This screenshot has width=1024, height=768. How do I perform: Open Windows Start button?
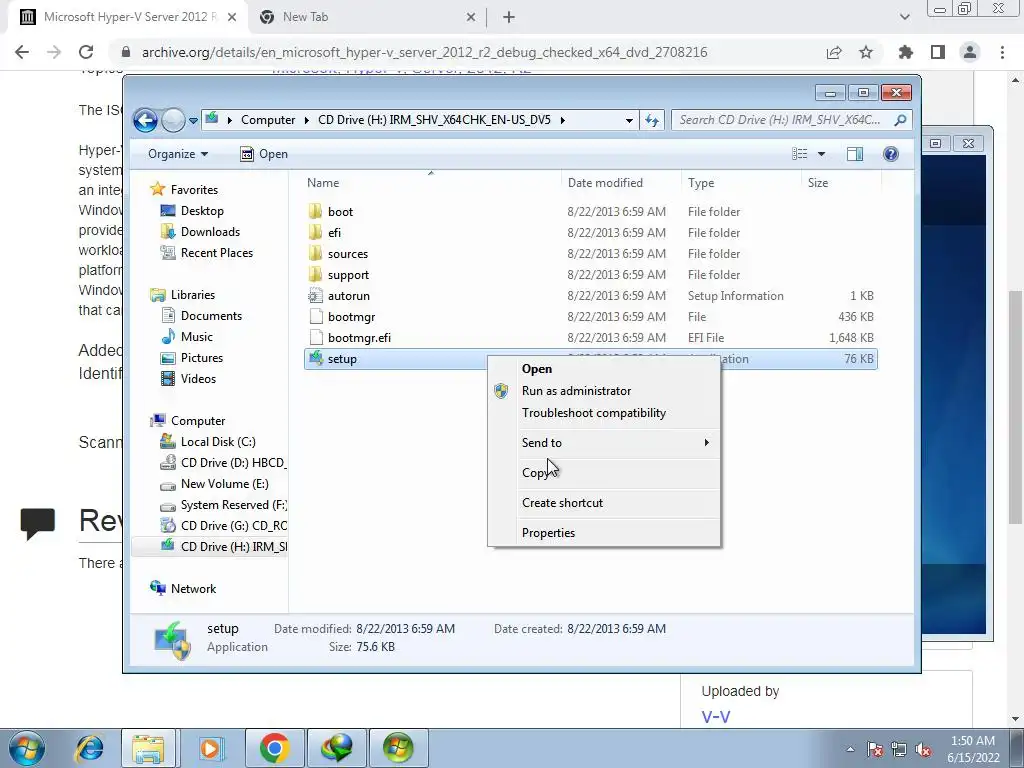27,748
